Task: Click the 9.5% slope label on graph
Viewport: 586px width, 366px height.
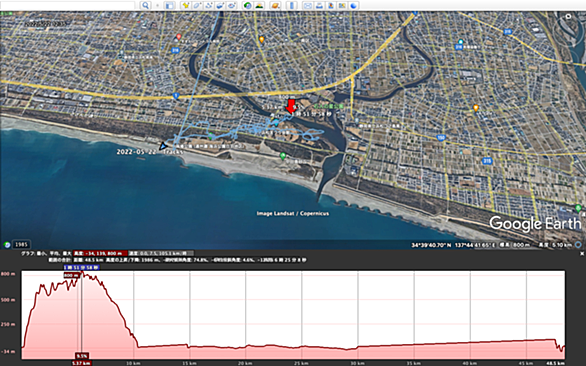Action: click(82, 356)
